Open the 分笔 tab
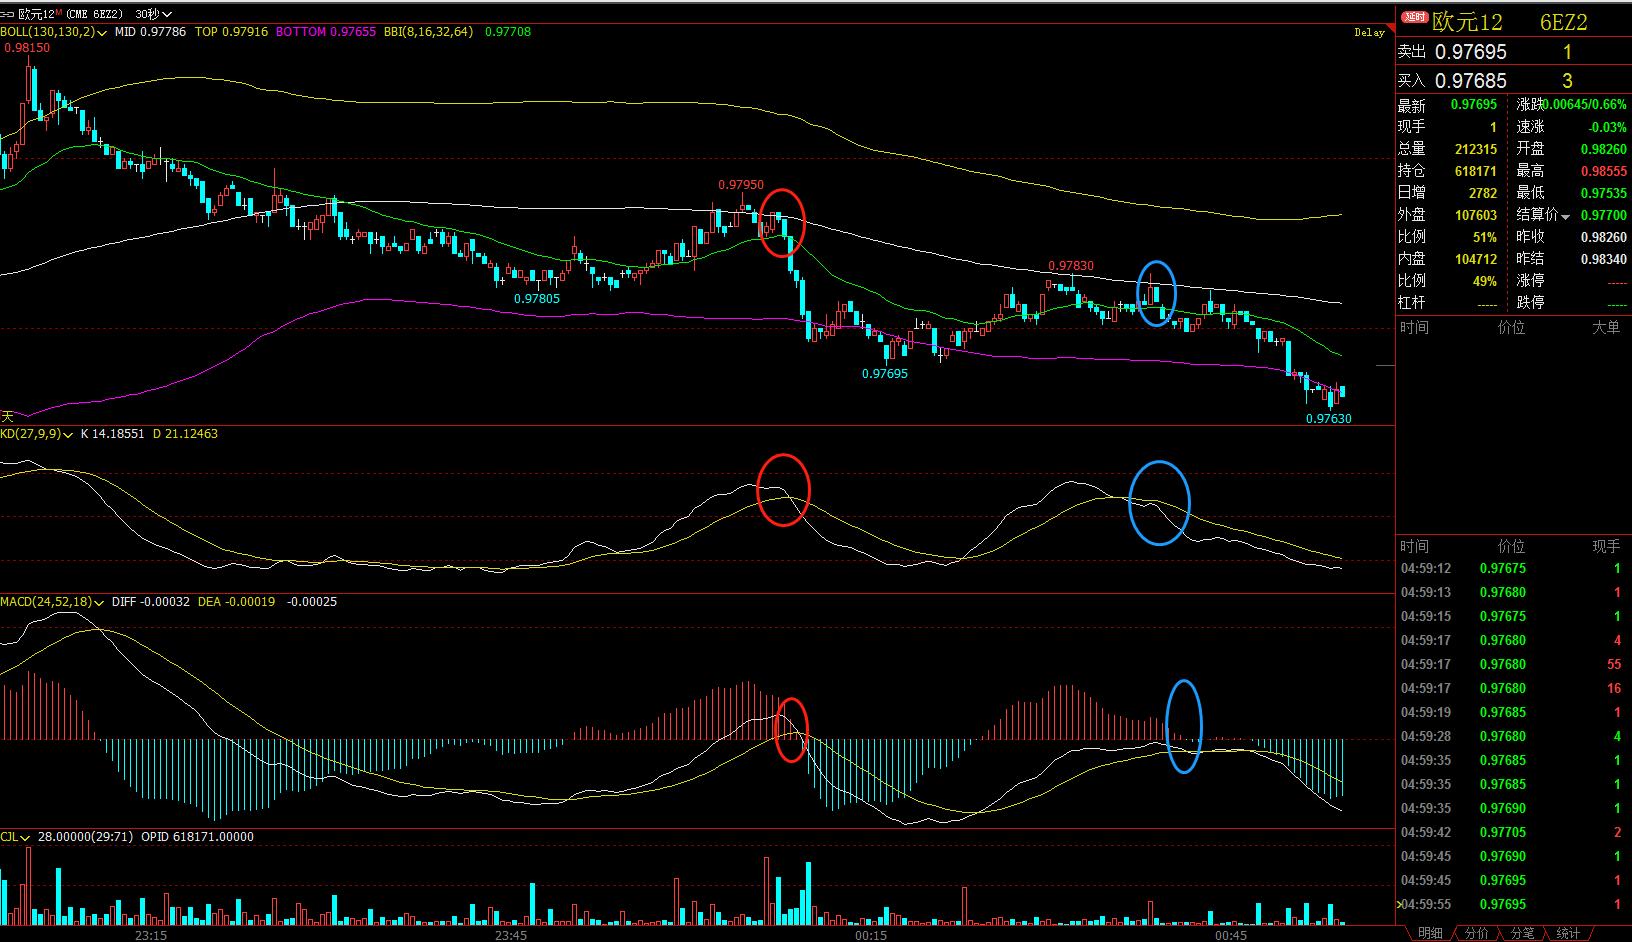Image resolution: width=1632 pixels, height=942 pixels. tap(1522, 933)
